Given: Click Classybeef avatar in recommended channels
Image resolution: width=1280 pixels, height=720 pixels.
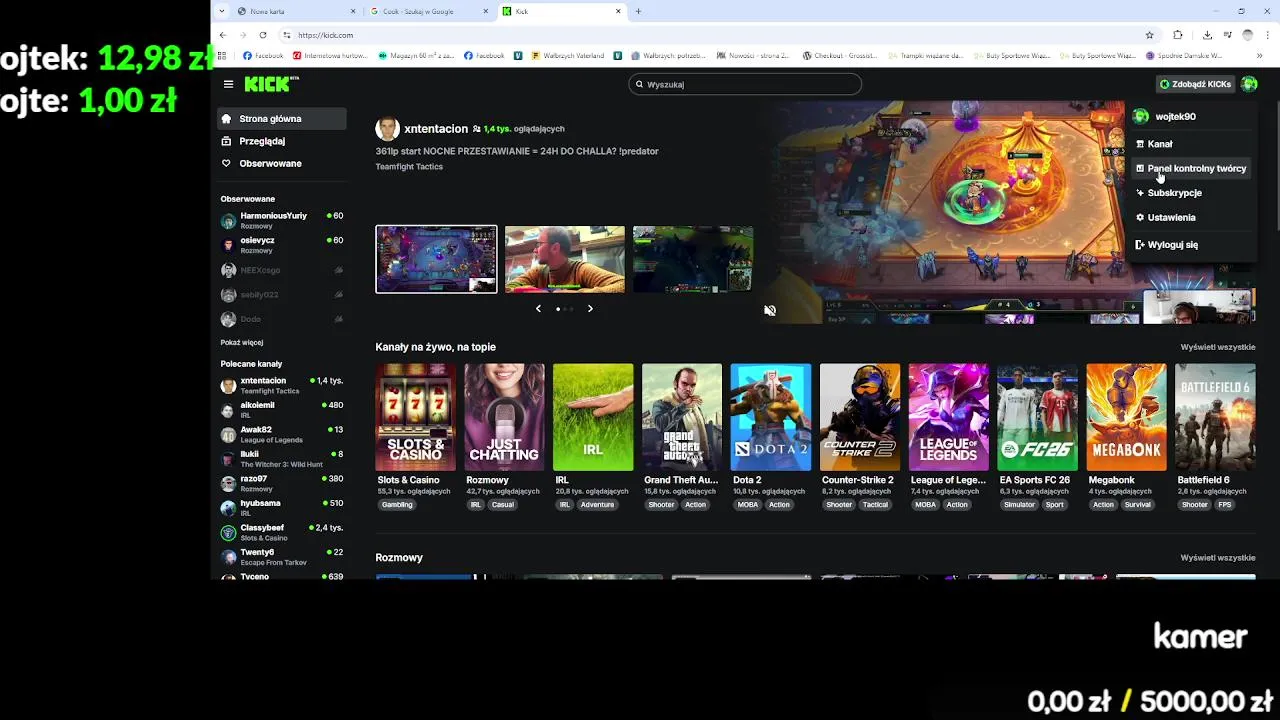Looking at the screenshot, I should [x=228, y=532].
